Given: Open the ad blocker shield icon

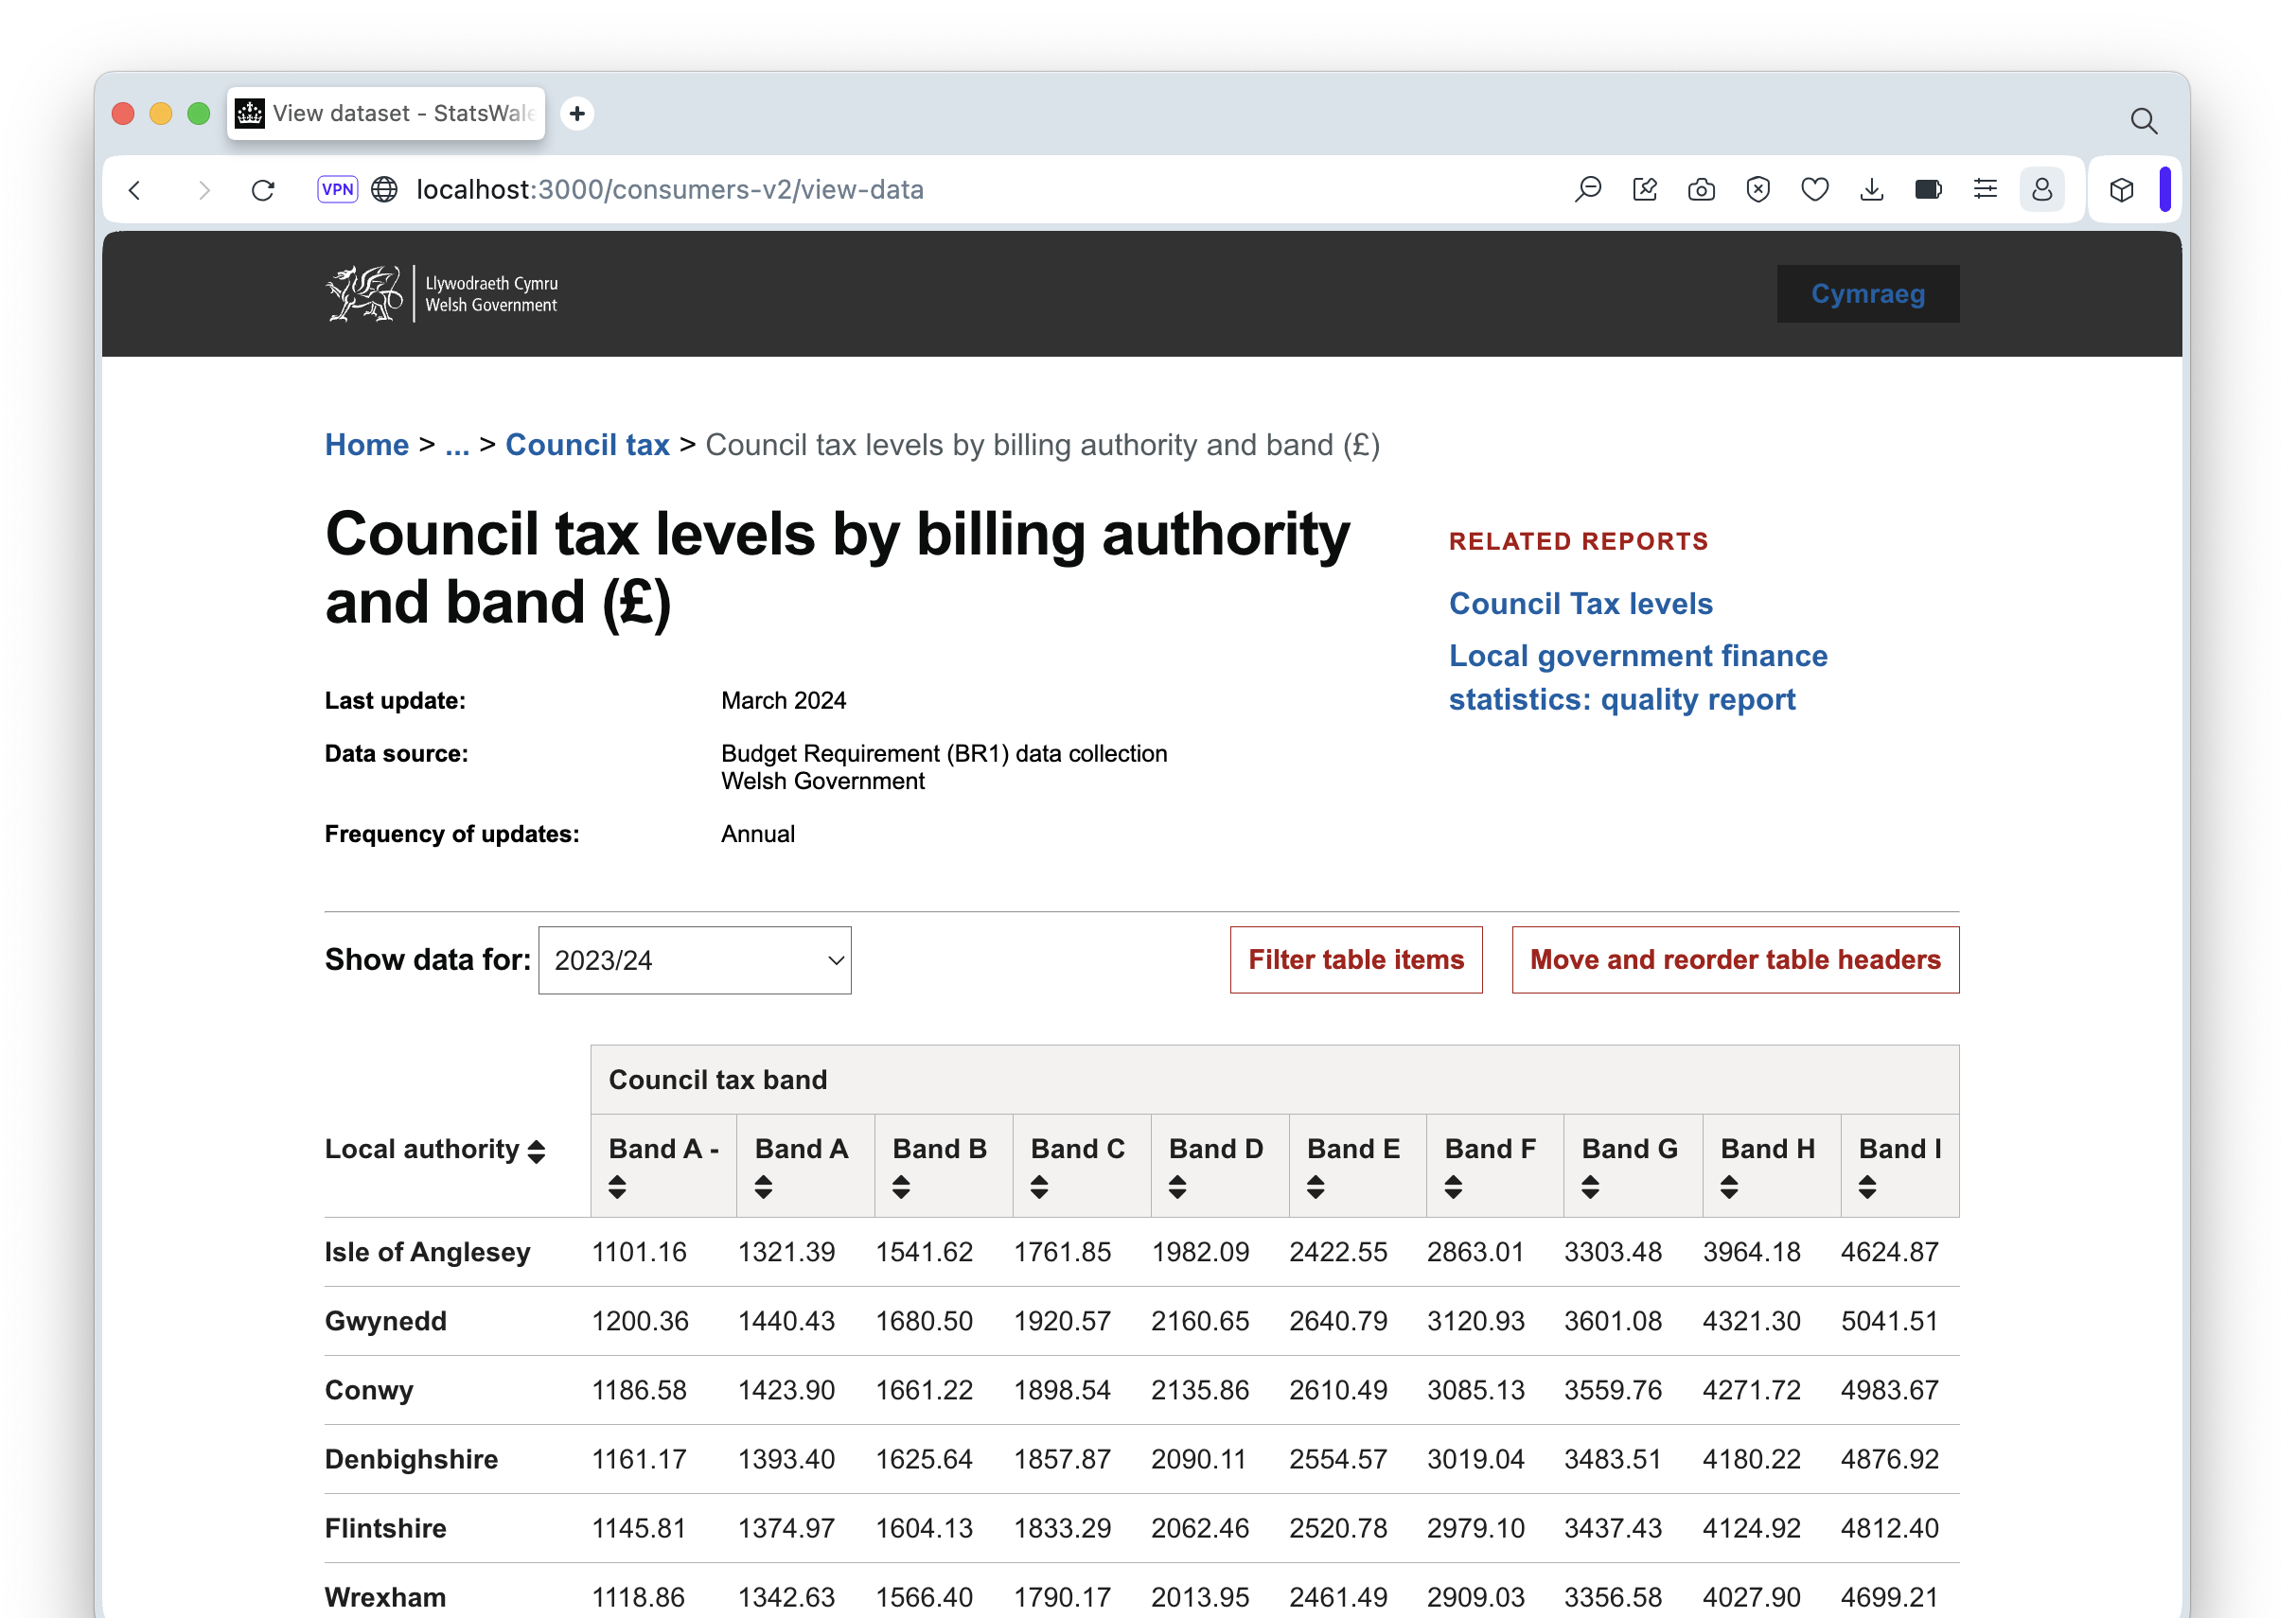Looking at the screenshot, I should (1758, 189).
